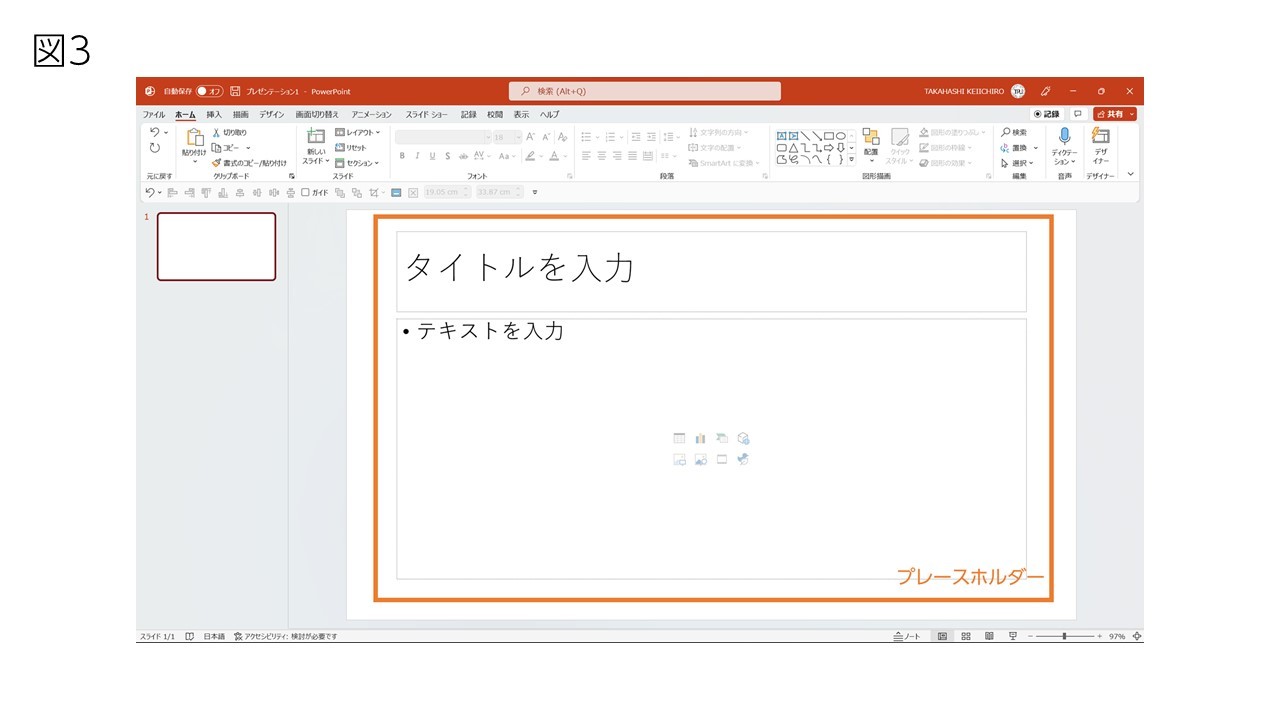Toggle Underline formatting
Viewport: 1280px width, 720px height.
tap(432, 156)
